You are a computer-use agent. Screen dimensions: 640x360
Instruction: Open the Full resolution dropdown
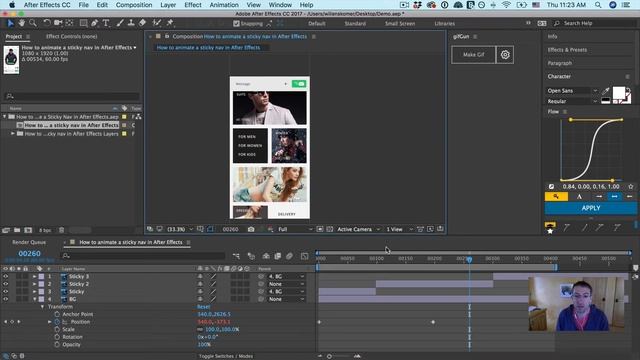coord(295,229)
